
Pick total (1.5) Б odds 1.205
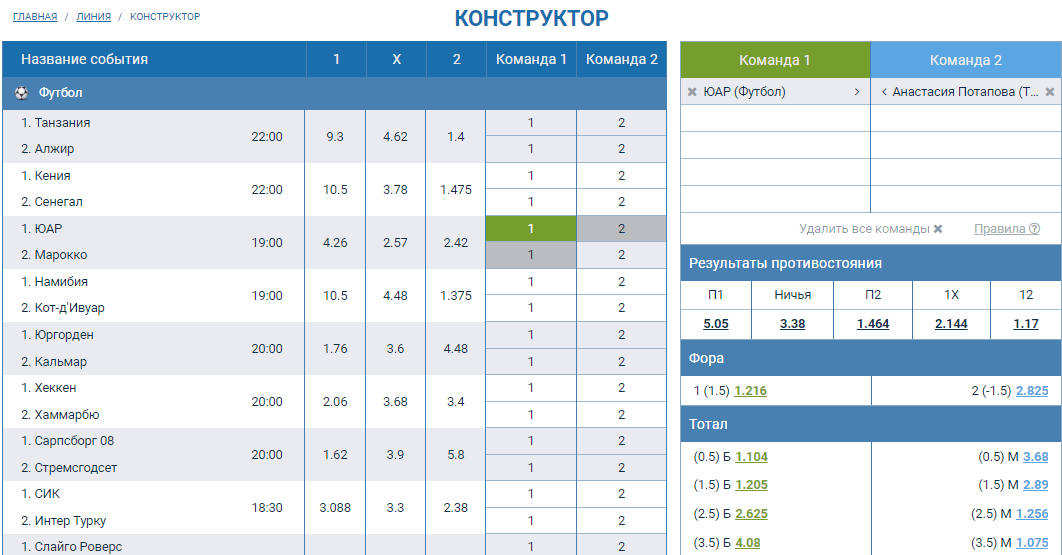point(752,485)
